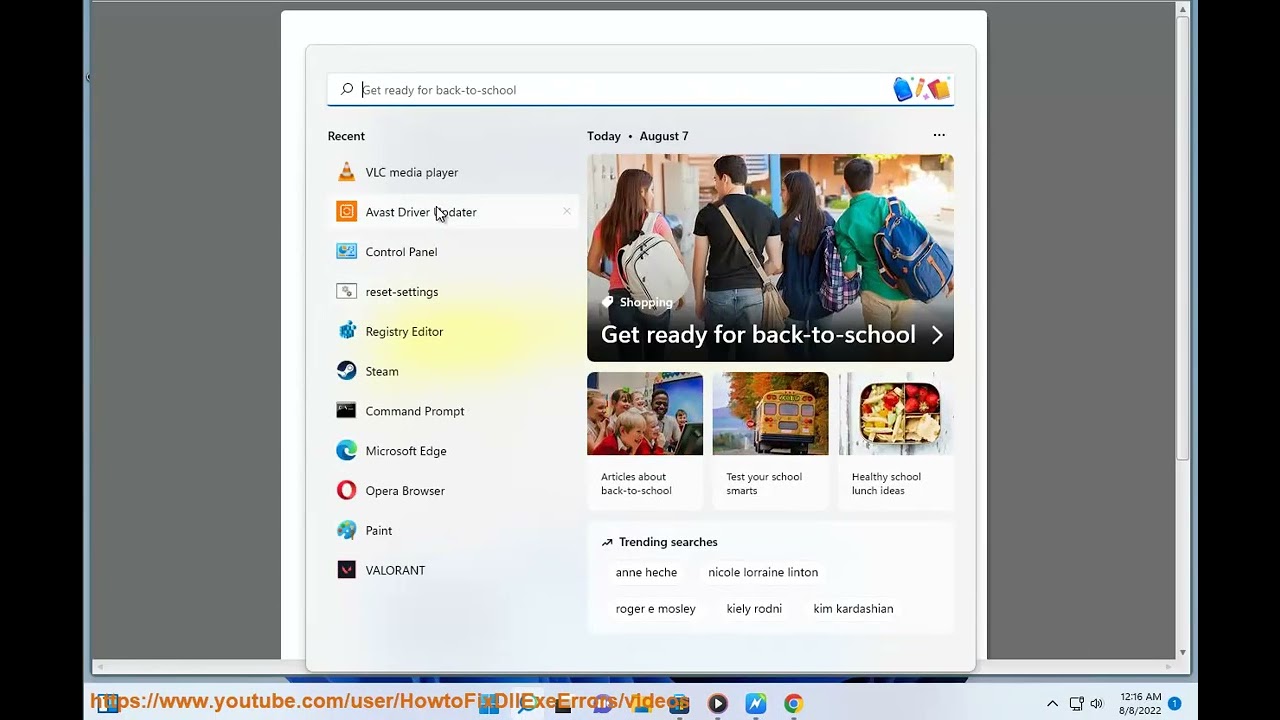
Task: Click the VLC media player label
Action: pyautogui.click(x=412, y=172)
